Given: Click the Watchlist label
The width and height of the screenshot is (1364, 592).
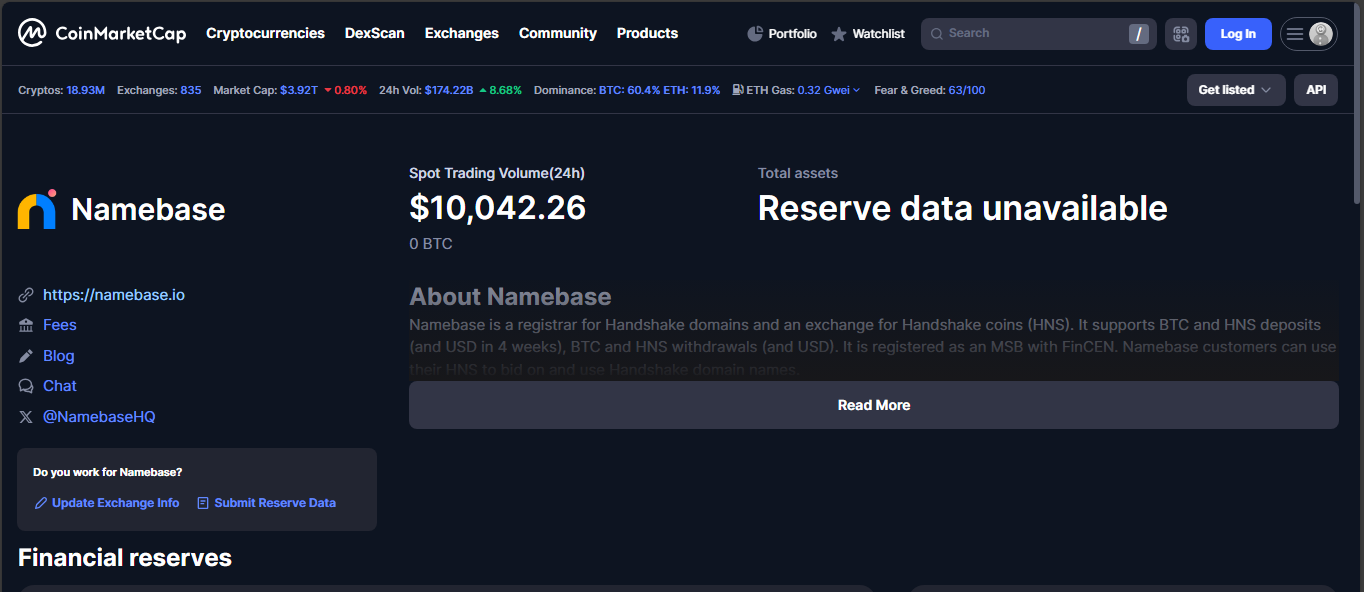Looking at the screenshot, I should tap(879, 34).
